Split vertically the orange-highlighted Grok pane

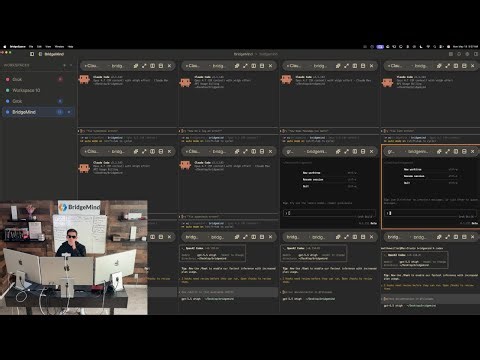[456, 151]
